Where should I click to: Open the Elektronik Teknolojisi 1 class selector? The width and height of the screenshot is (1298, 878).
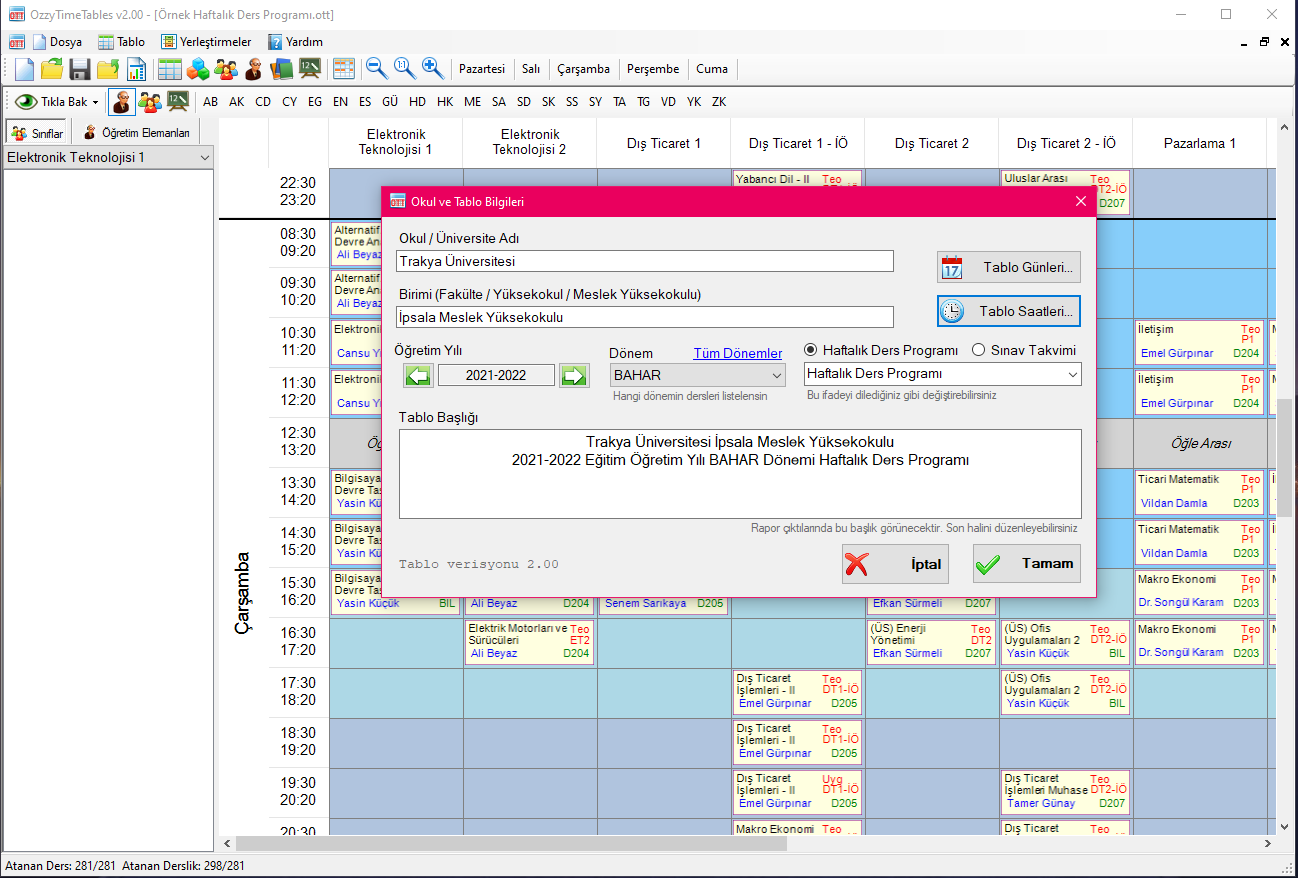(107, 155)
